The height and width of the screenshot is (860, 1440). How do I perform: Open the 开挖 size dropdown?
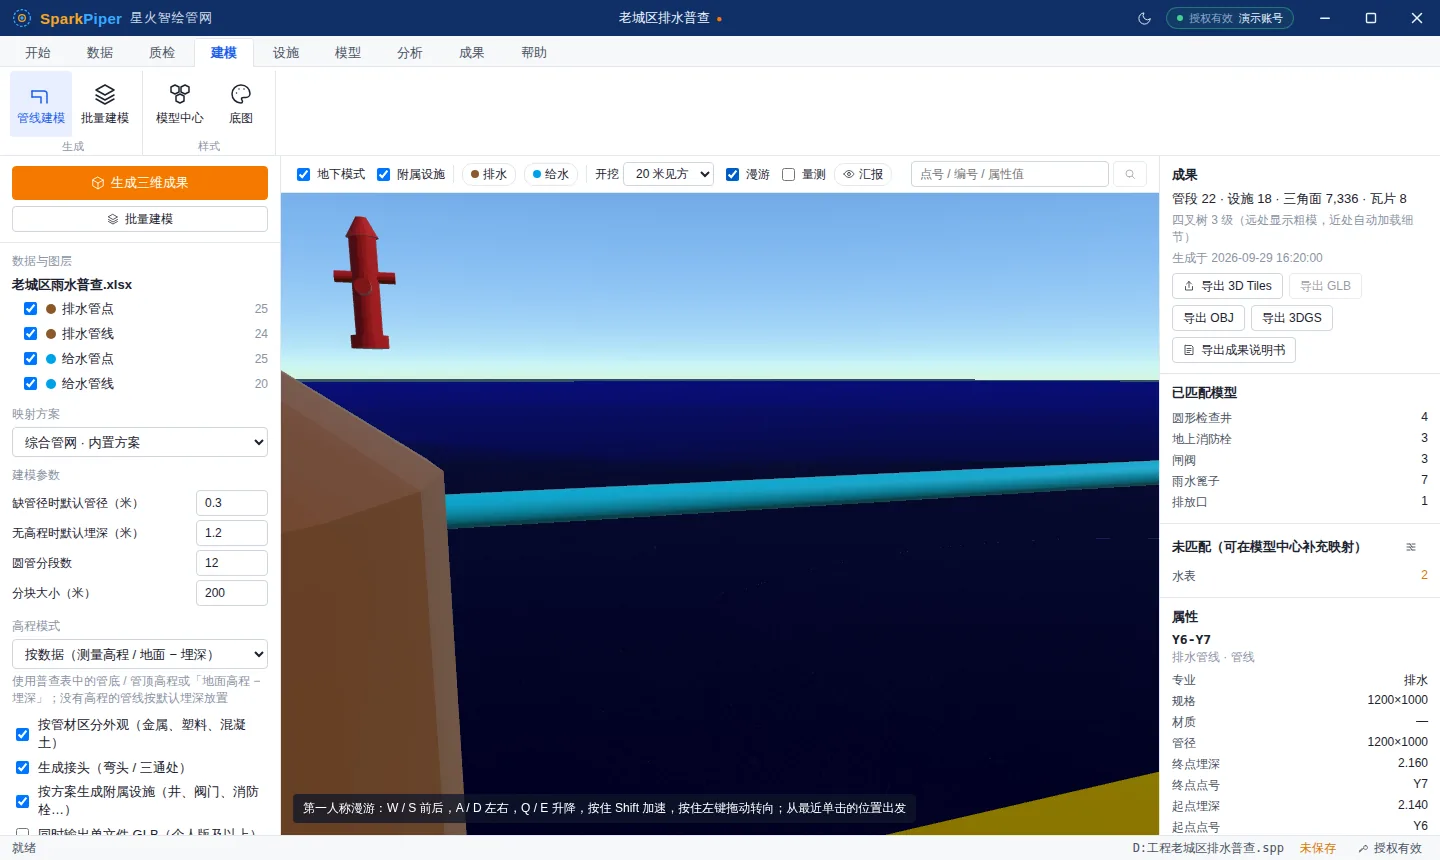coord(668,174)
